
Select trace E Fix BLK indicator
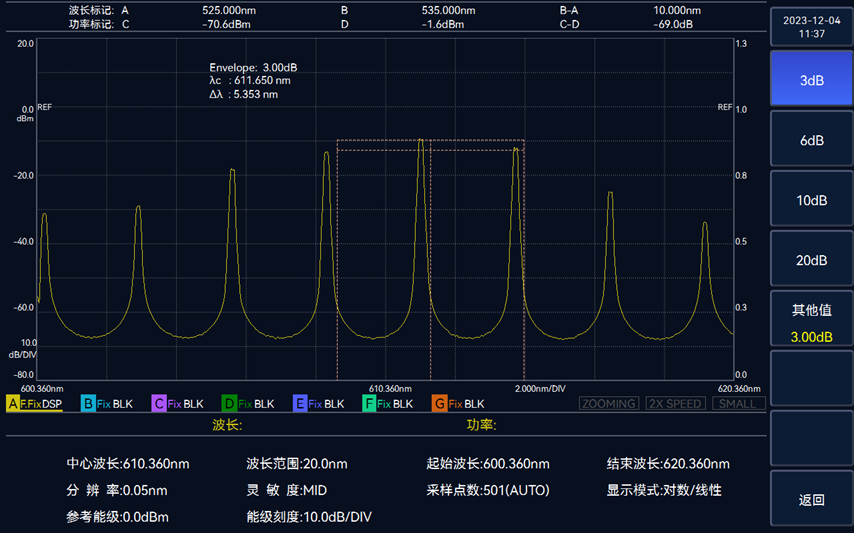tap(319, 404)
